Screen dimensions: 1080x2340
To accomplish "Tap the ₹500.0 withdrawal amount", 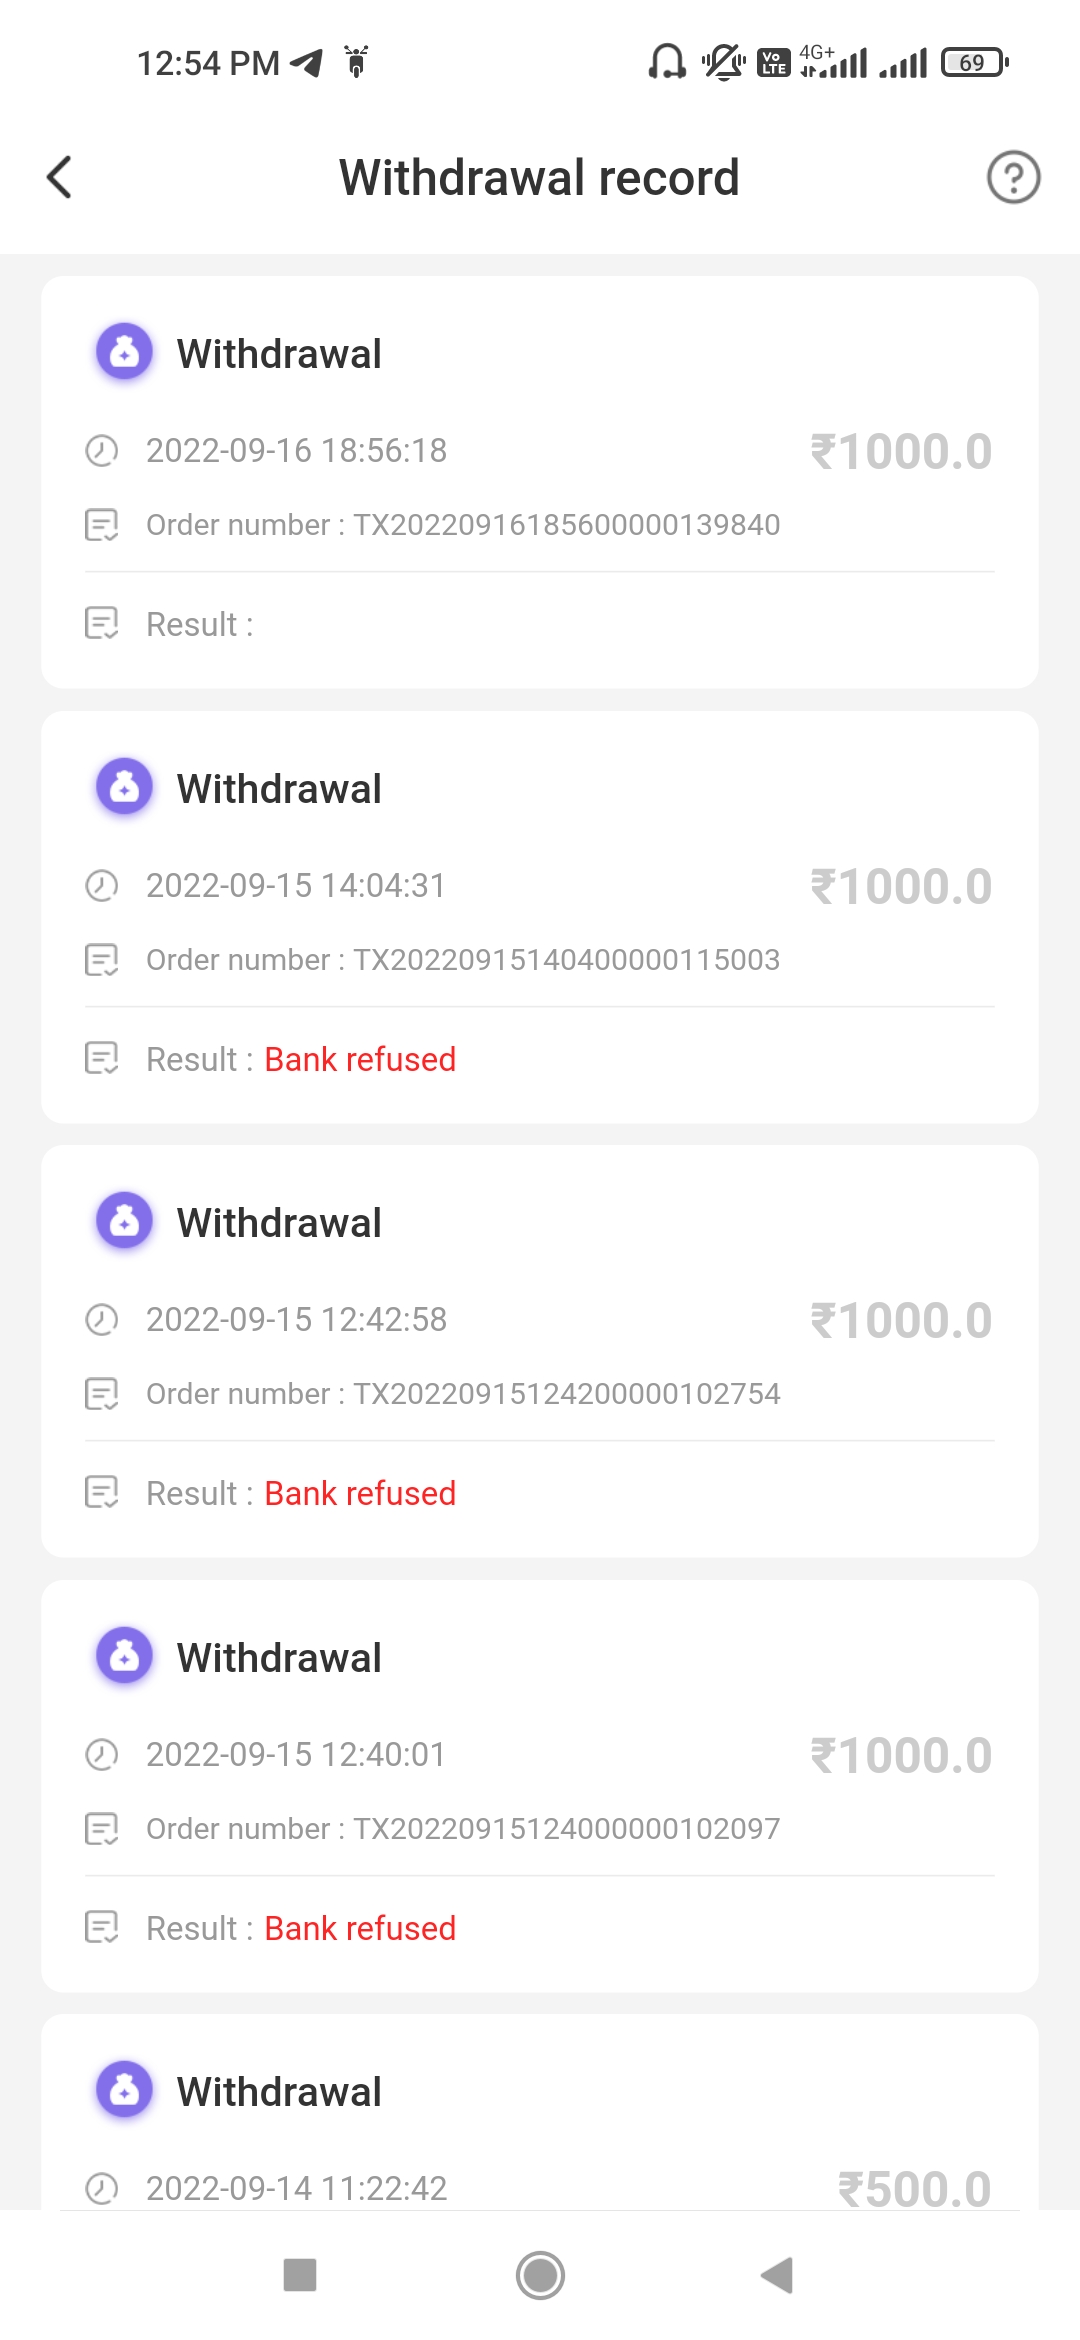I will 914,2188.
